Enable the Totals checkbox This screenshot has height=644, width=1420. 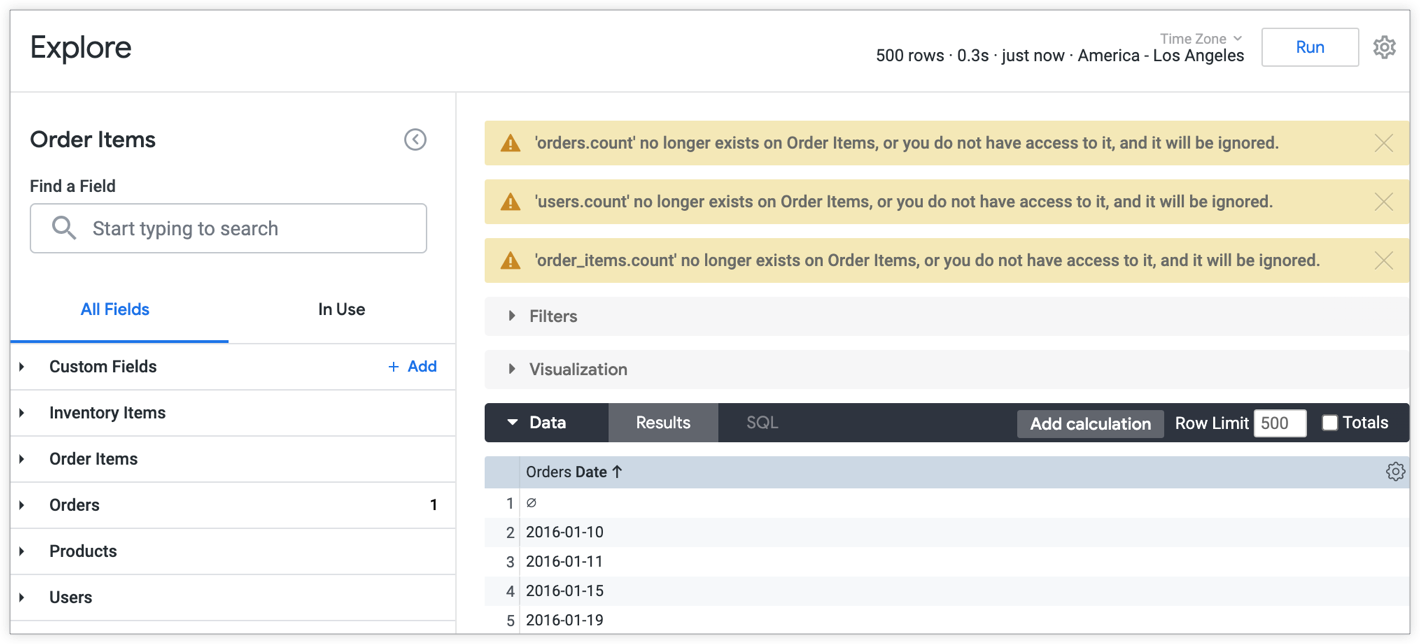tap(1330, 423)
